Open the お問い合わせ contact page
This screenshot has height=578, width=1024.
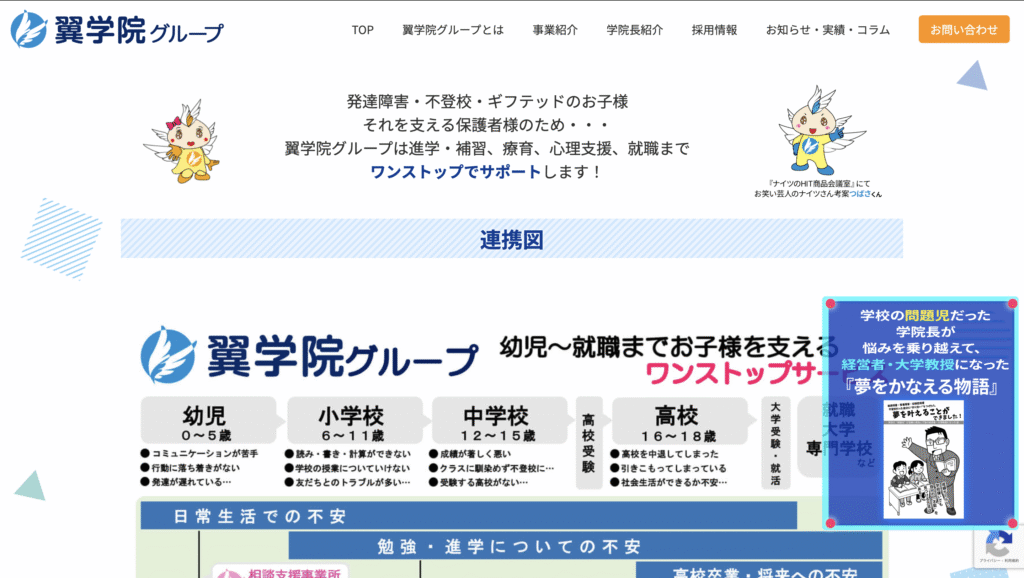coord(964,29)
